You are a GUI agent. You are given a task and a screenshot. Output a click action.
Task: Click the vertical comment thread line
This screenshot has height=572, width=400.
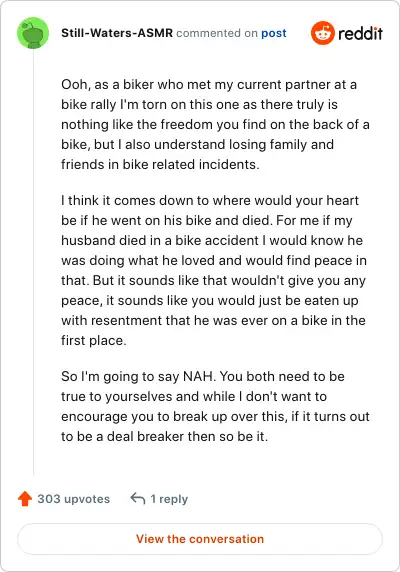coord(34,262)
